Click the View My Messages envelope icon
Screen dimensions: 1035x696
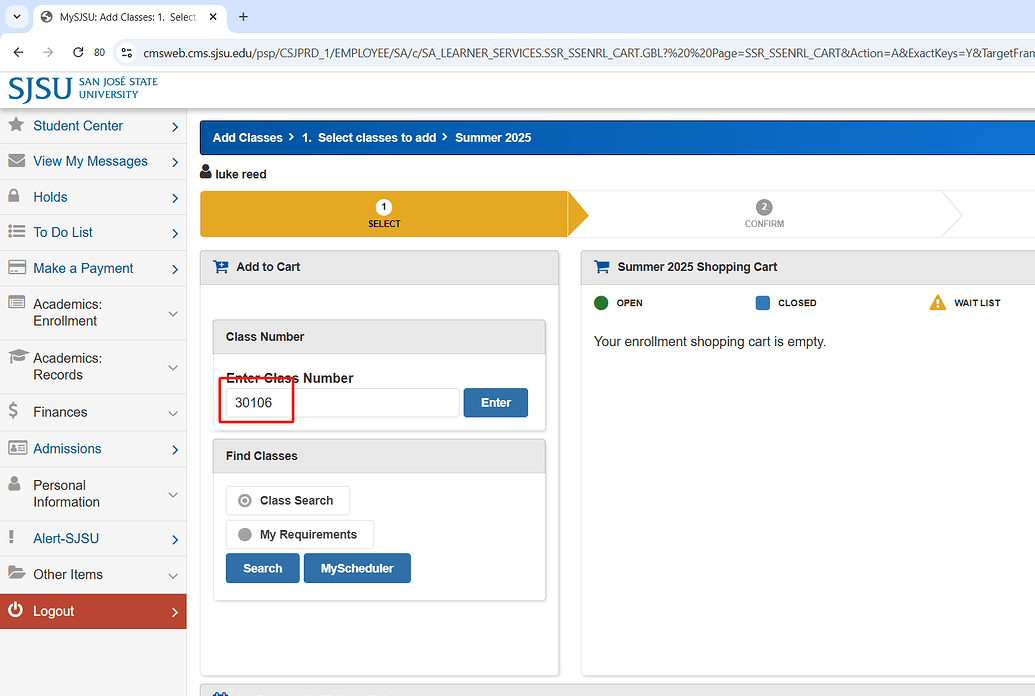coord(16,161)
